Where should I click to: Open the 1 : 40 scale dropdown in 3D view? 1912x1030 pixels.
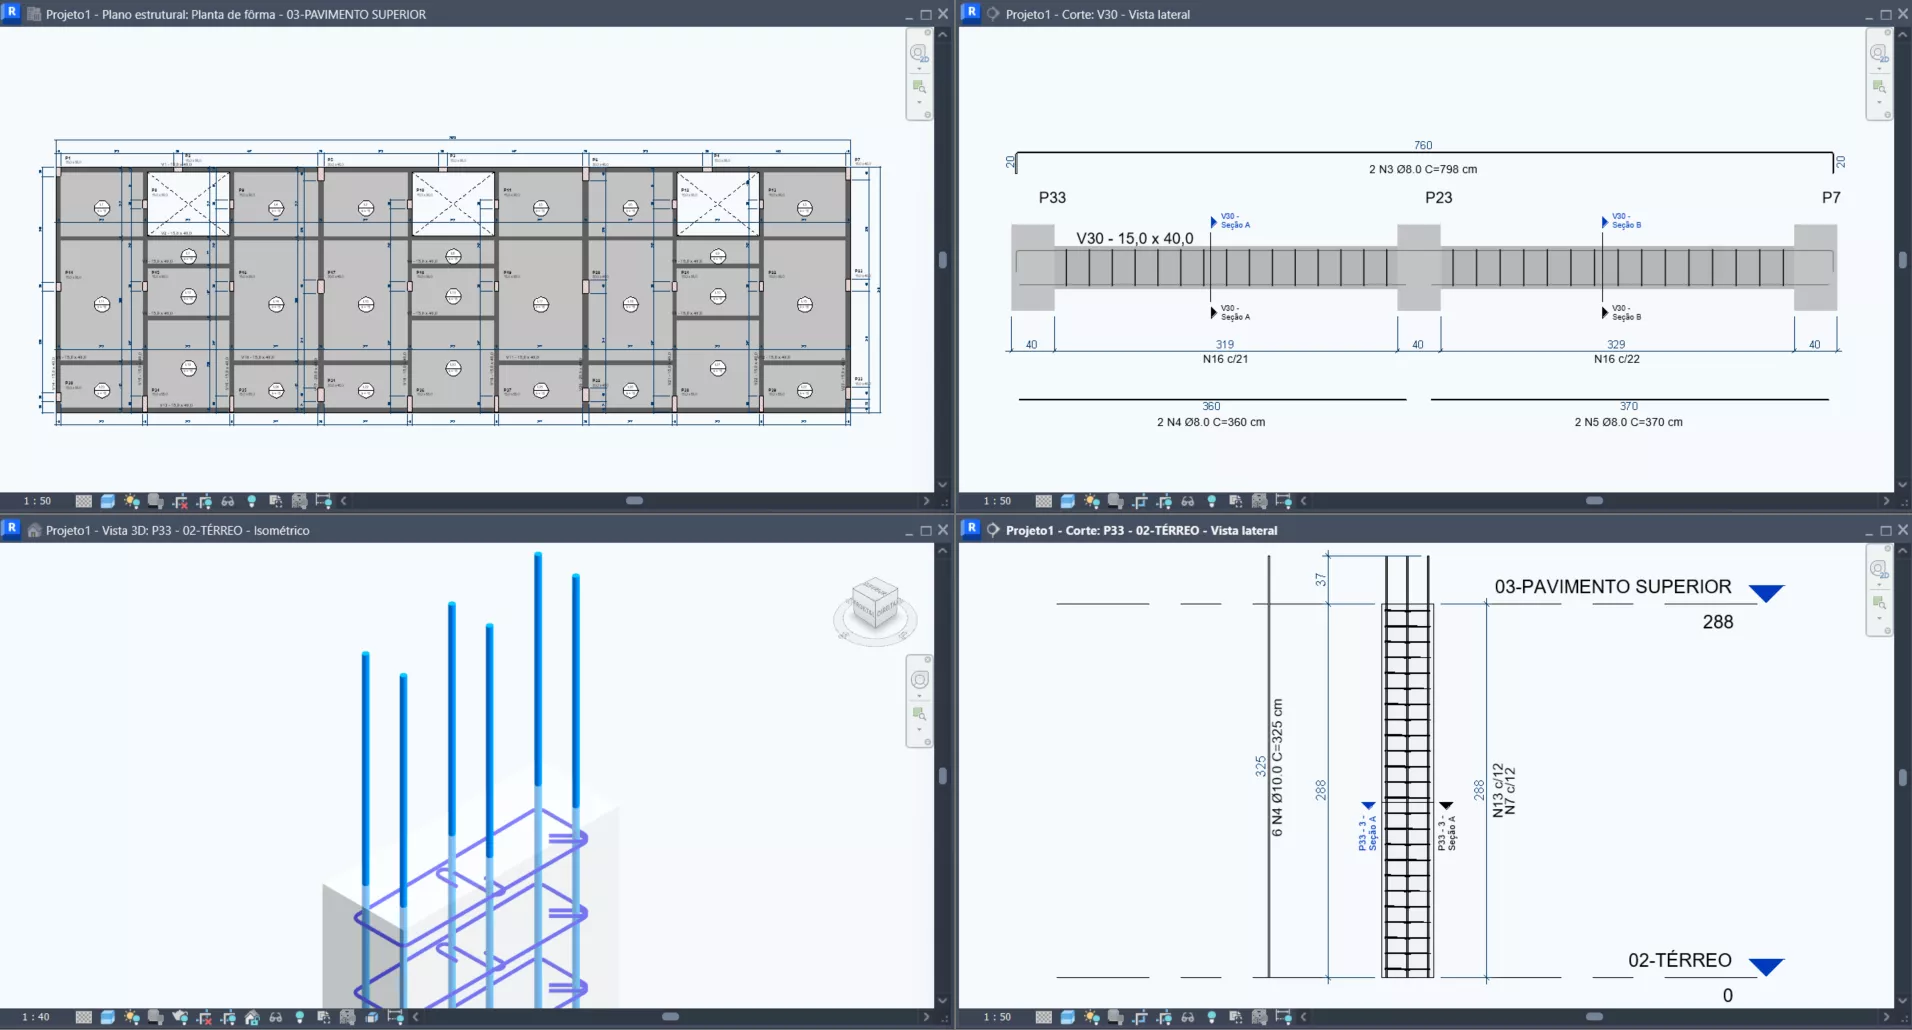[36, 1017]
